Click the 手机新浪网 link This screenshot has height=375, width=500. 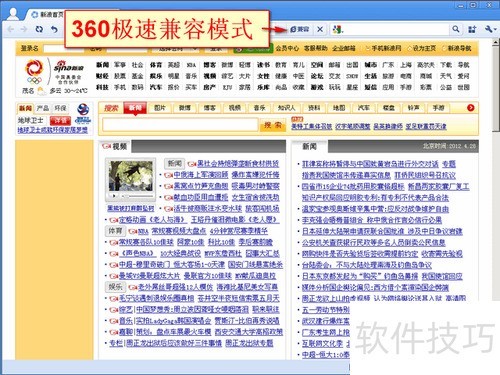click(x=386, y=48)
